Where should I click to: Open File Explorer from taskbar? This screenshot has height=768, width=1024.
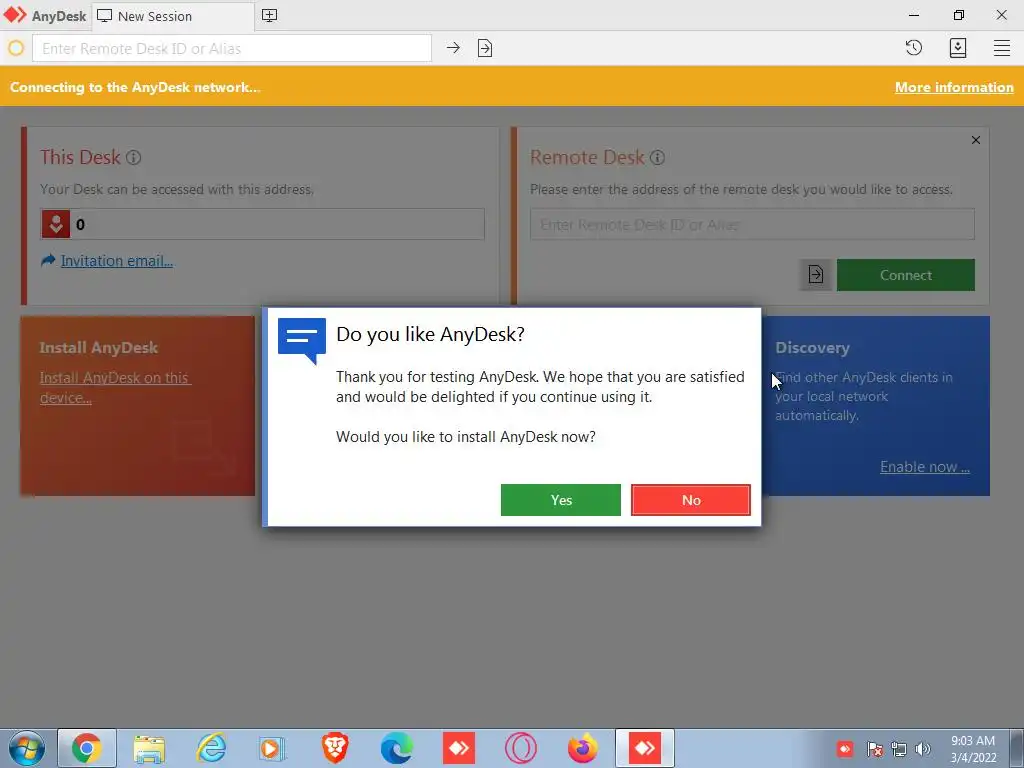tap(150, 748)
